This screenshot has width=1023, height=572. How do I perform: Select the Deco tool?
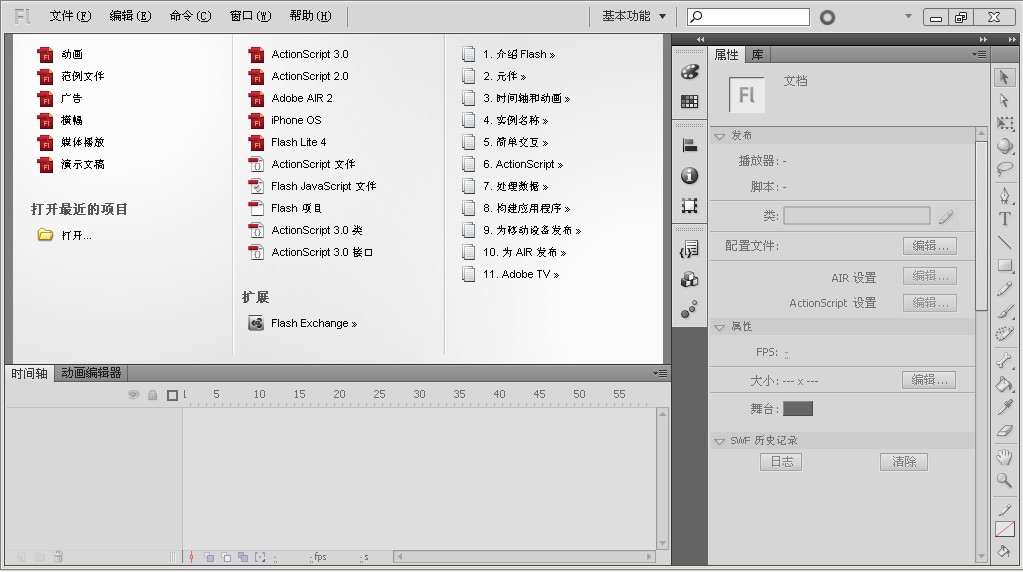[1005, 335]
